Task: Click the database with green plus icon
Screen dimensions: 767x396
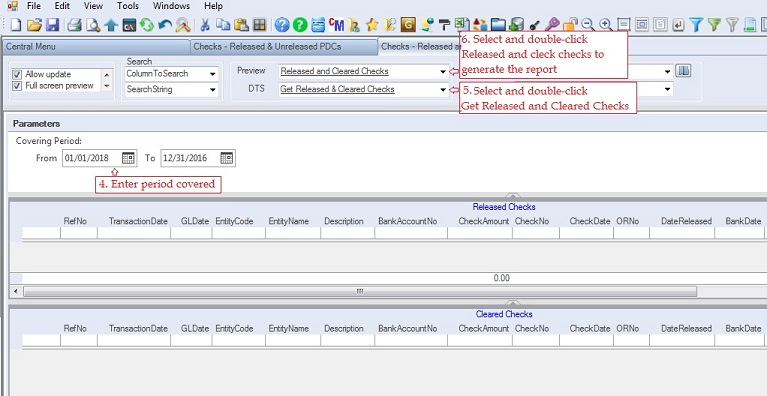Action: point(517,24)
